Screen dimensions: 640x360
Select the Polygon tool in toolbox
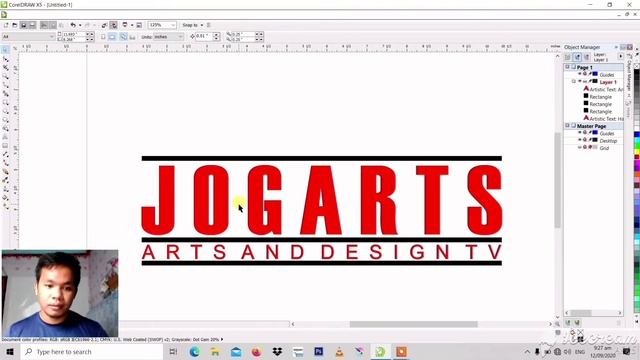pos(5,120)
